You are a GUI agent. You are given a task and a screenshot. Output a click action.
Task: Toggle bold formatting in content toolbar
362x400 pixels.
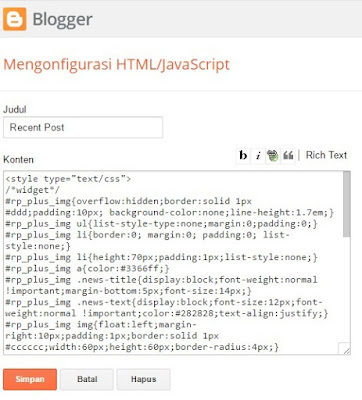coord(243,155)
